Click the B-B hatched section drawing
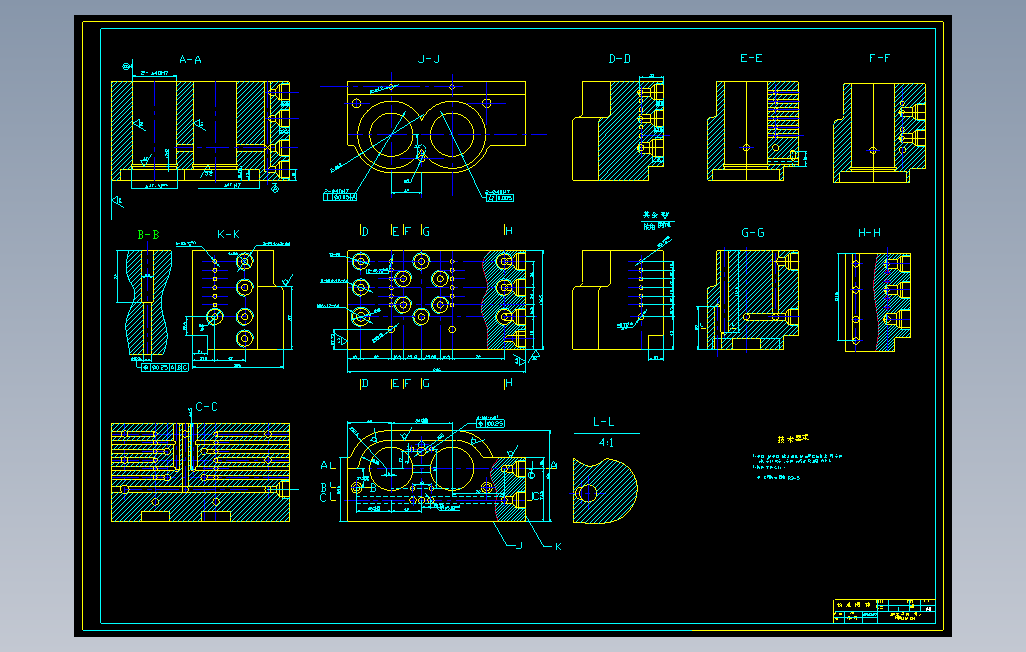 (149, 303)
